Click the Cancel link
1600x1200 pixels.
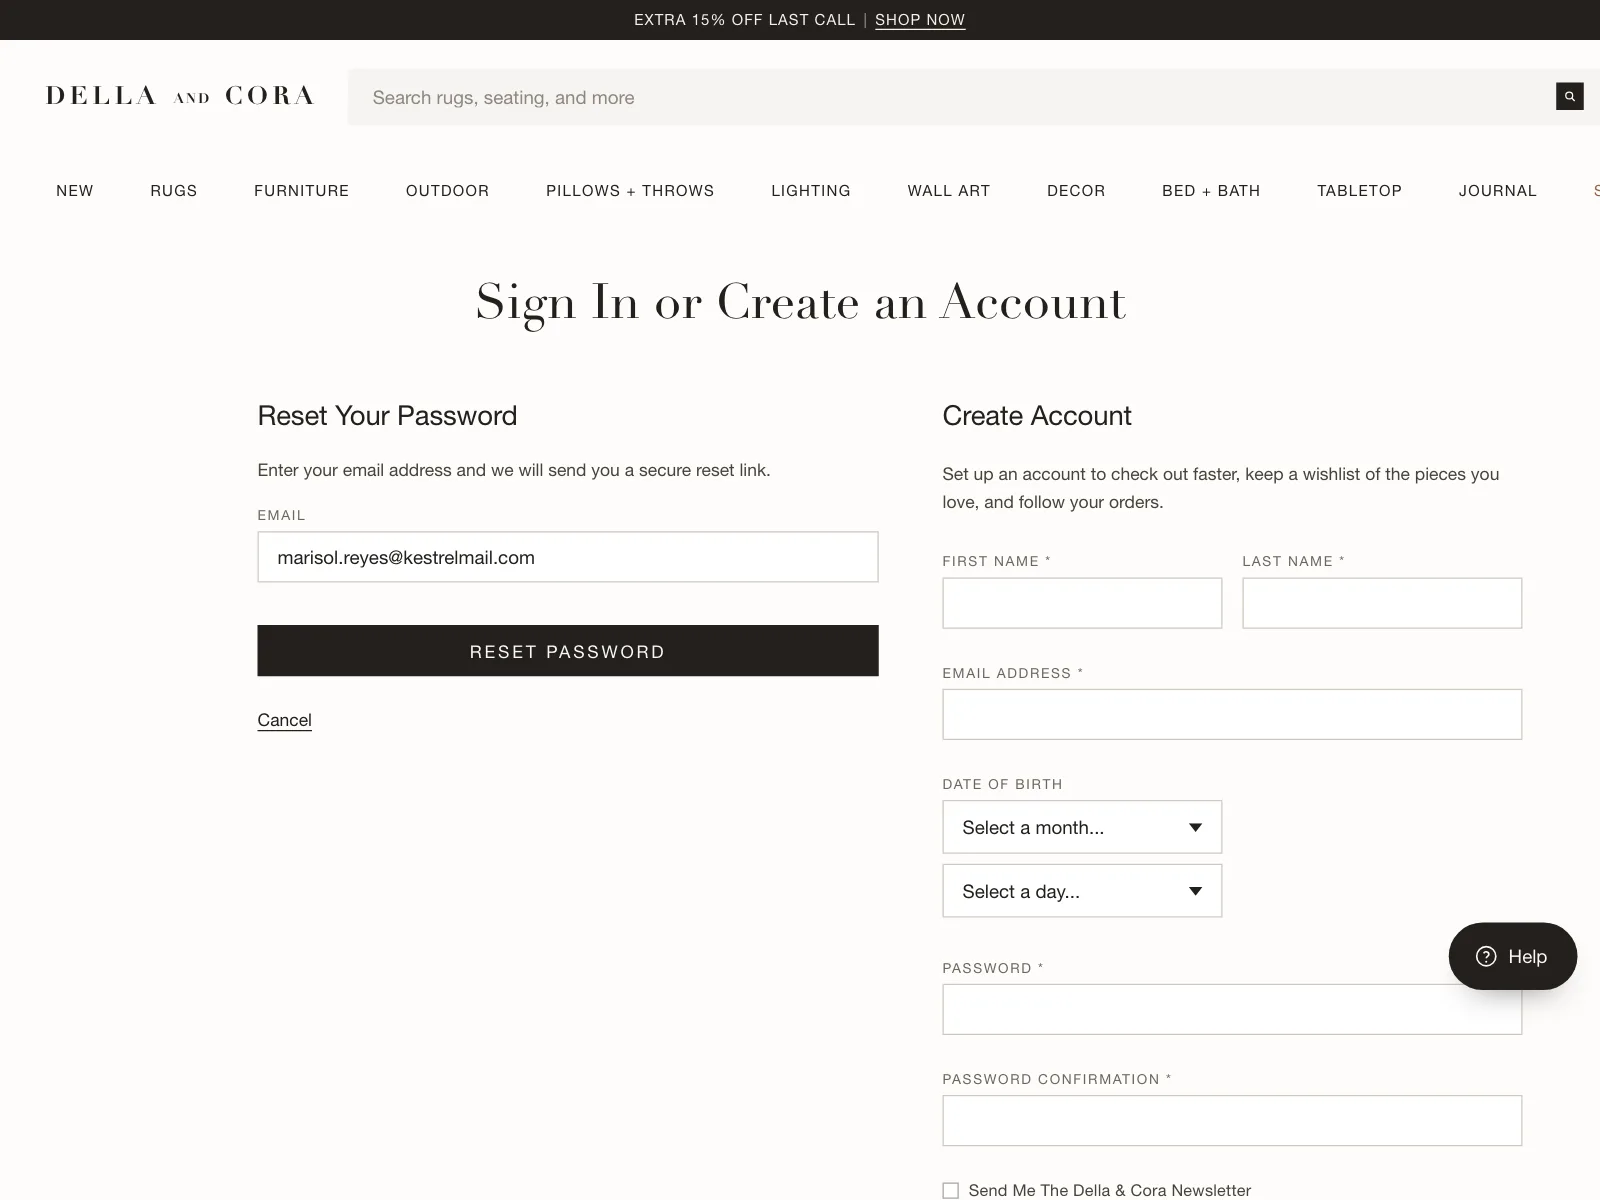pyautogui.click(x=284, y=720)
